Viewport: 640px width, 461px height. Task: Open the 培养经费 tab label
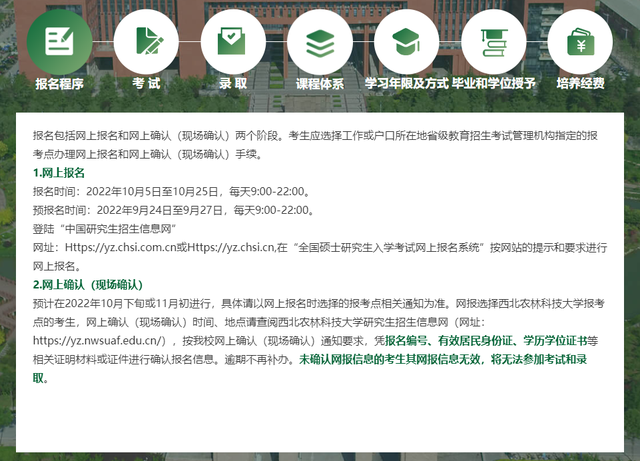(580, 83)
